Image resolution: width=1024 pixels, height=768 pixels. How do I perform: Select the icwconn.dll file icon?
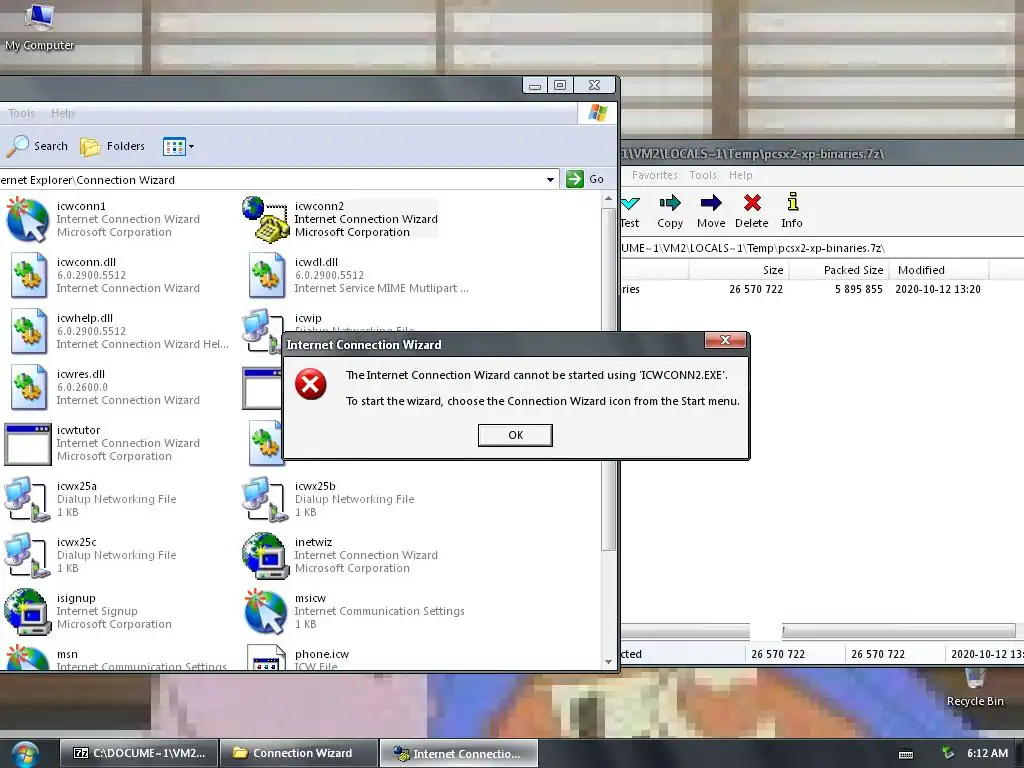tap(29, 275)
